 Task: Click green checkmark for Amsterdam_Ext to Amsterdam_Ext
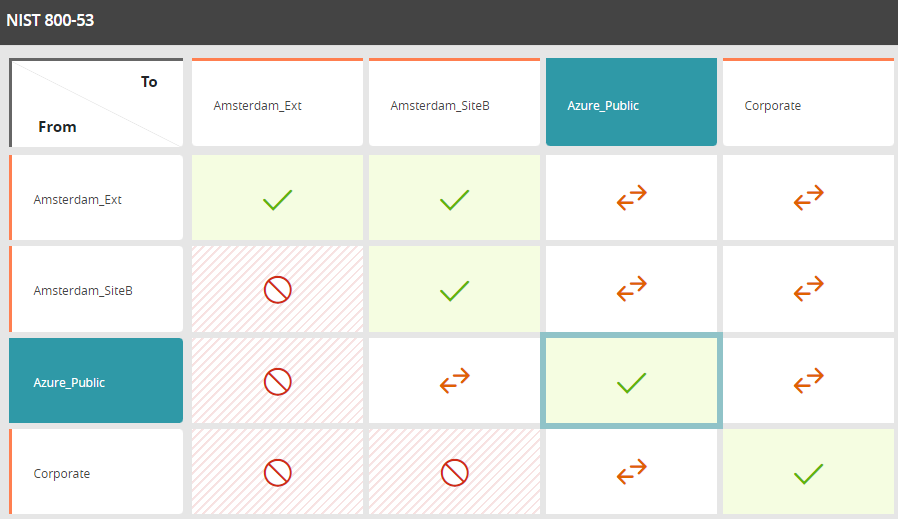coord(277,200)
